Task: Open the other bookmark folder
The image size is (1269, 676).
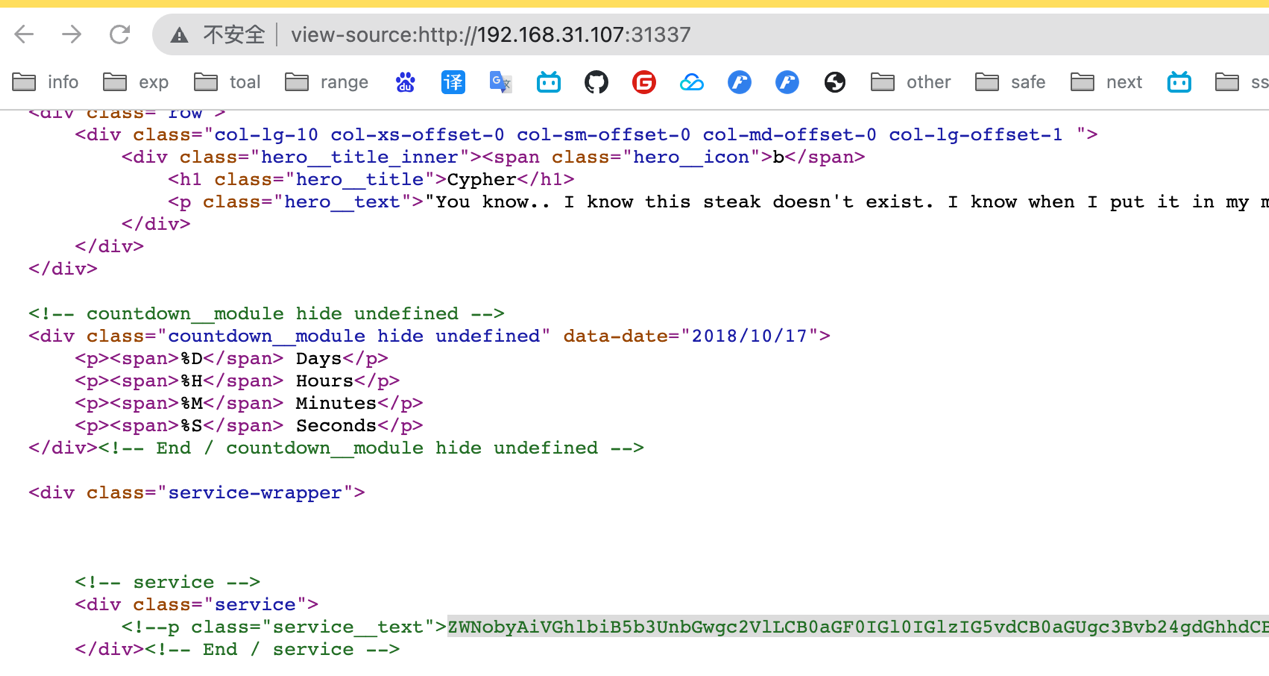Action: [x=911, y=82]
